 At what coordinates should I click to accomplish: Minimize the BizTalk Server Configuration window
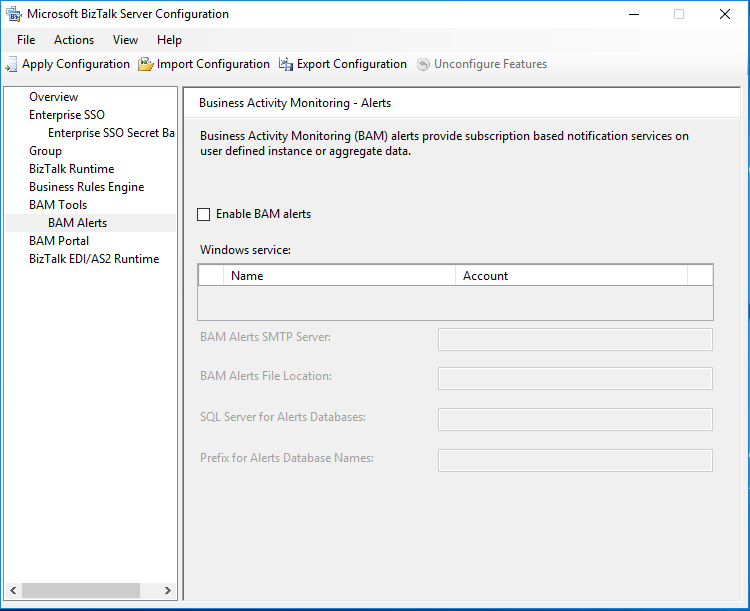point(634,14)
